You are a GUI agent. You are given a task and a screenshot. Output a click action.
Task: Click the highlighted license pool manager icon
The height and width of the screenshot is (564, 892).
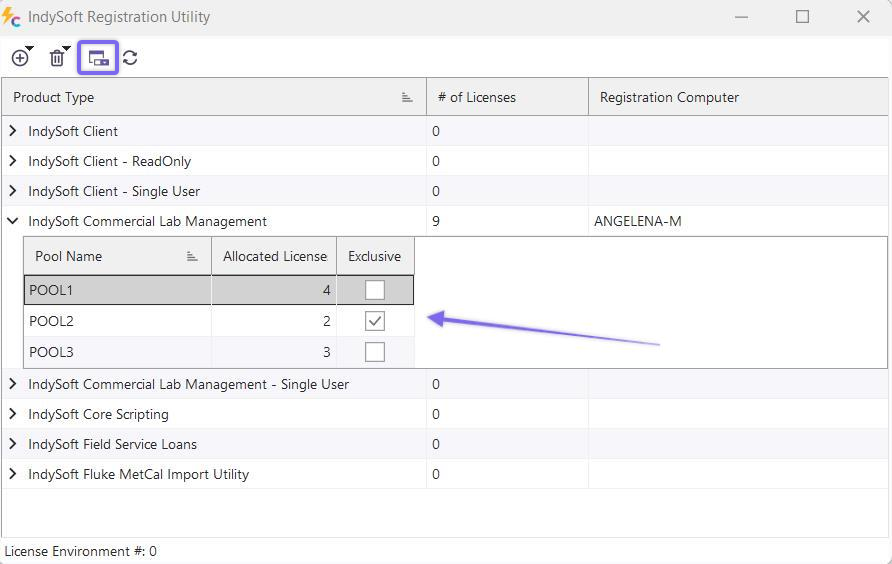coord(98,58)
